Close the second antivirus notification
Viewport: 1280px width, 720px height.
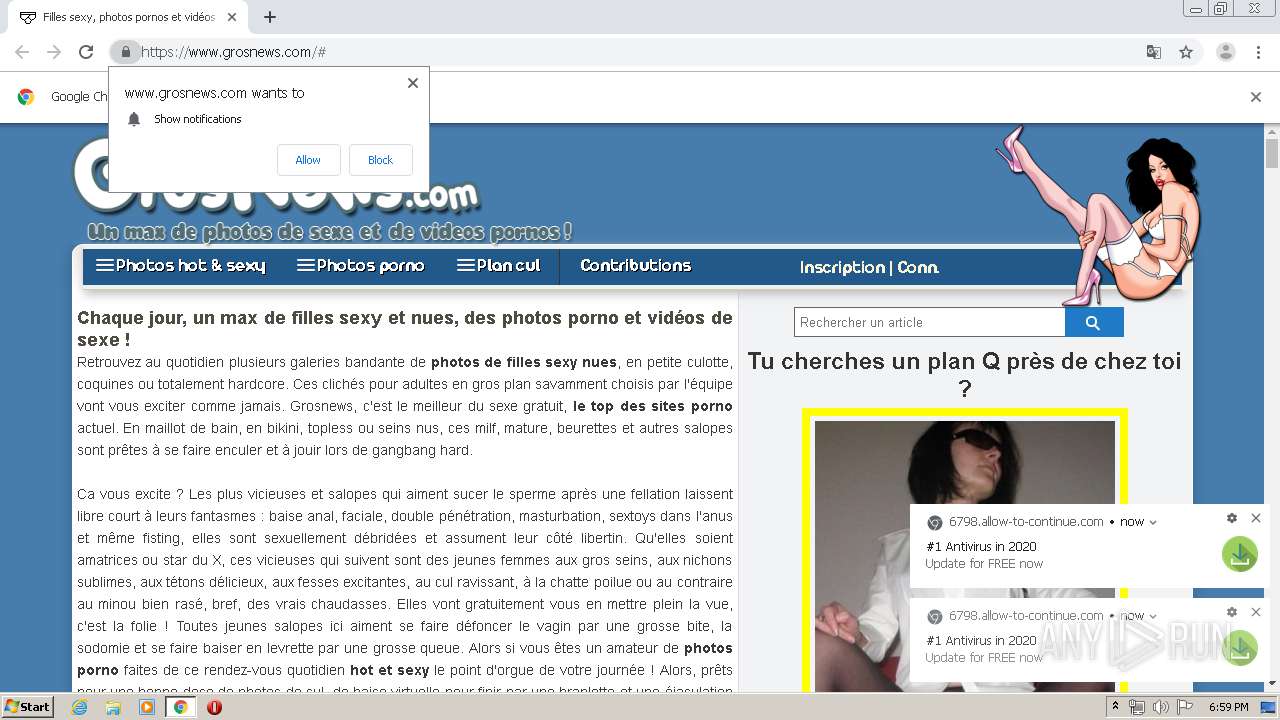(x=1256, y=612)
